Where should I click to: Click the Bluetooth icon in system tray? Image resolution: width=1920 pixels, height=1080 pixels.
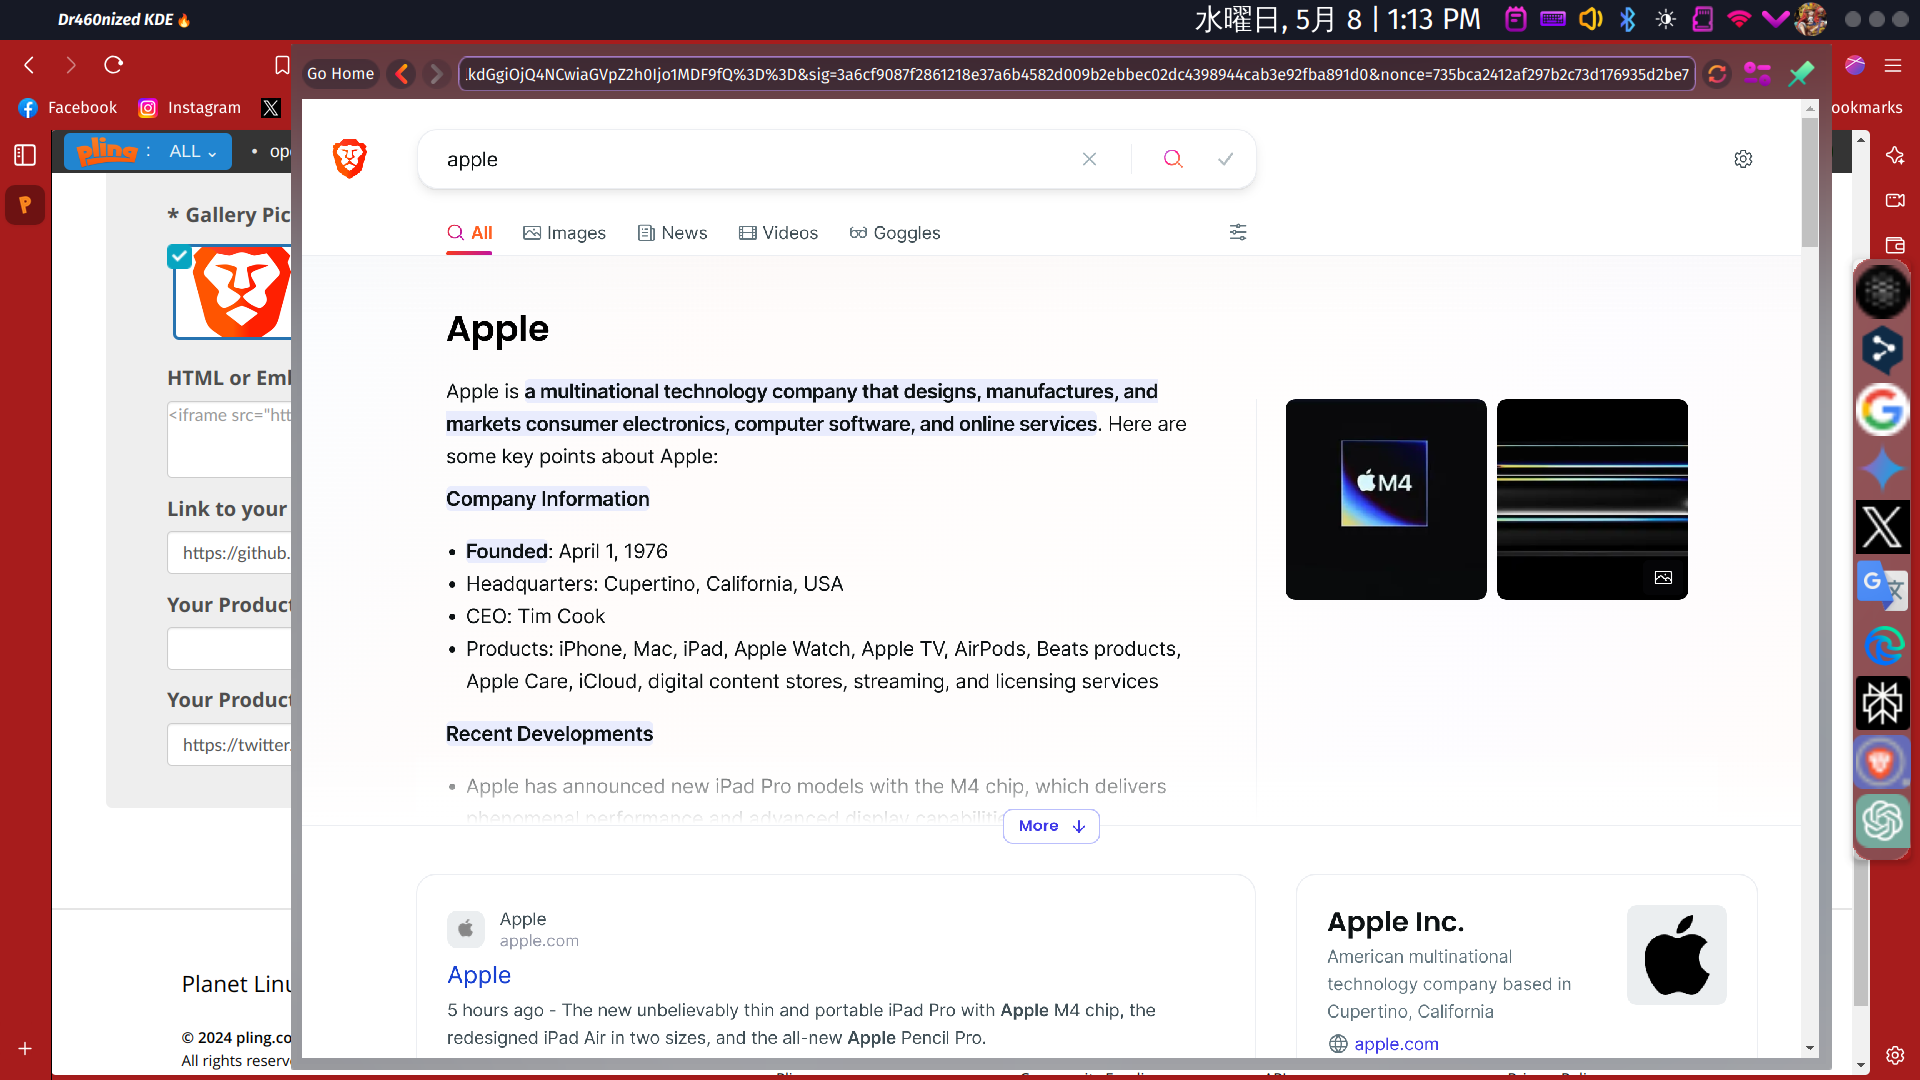(x=1628, y=19)
